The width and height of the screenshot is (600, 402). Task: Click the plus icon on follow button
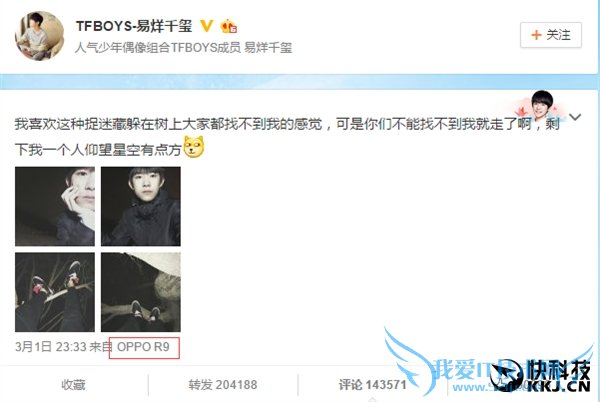[x=536, y=35]
